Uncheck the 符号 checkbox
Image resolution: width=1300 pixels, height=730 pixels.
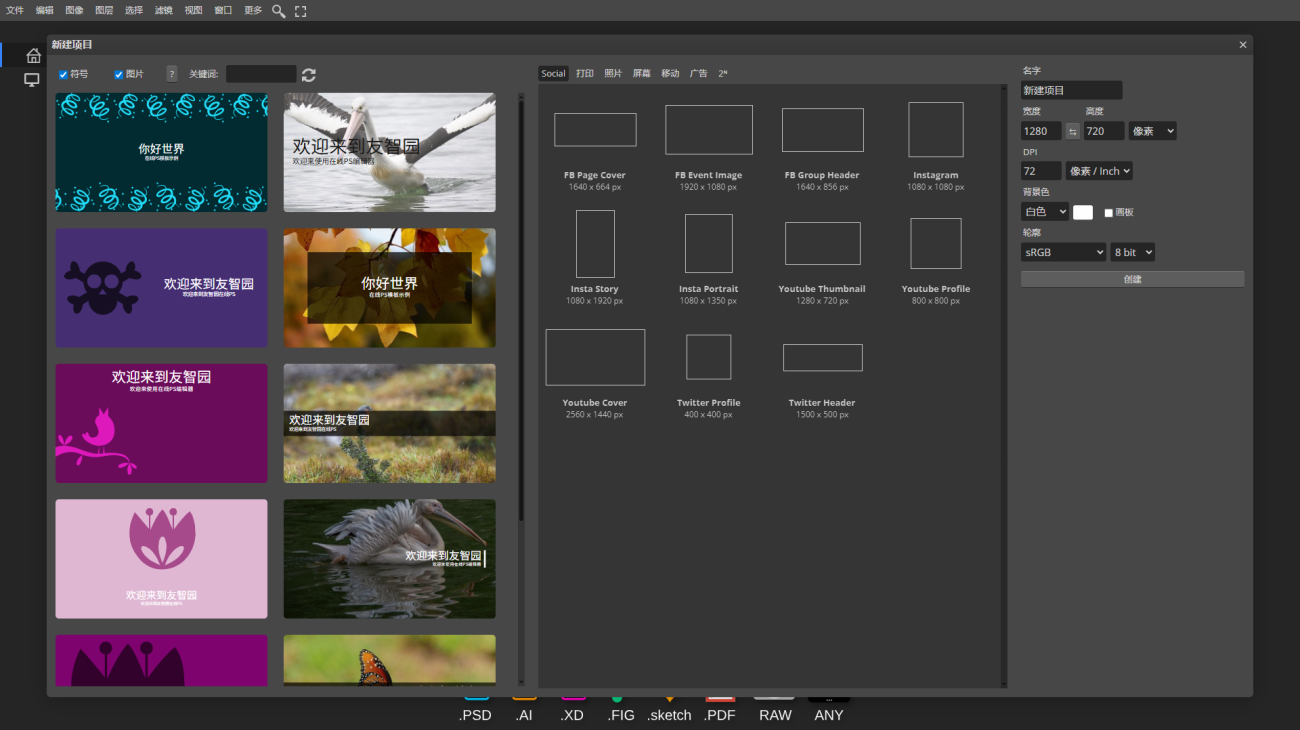63,75
